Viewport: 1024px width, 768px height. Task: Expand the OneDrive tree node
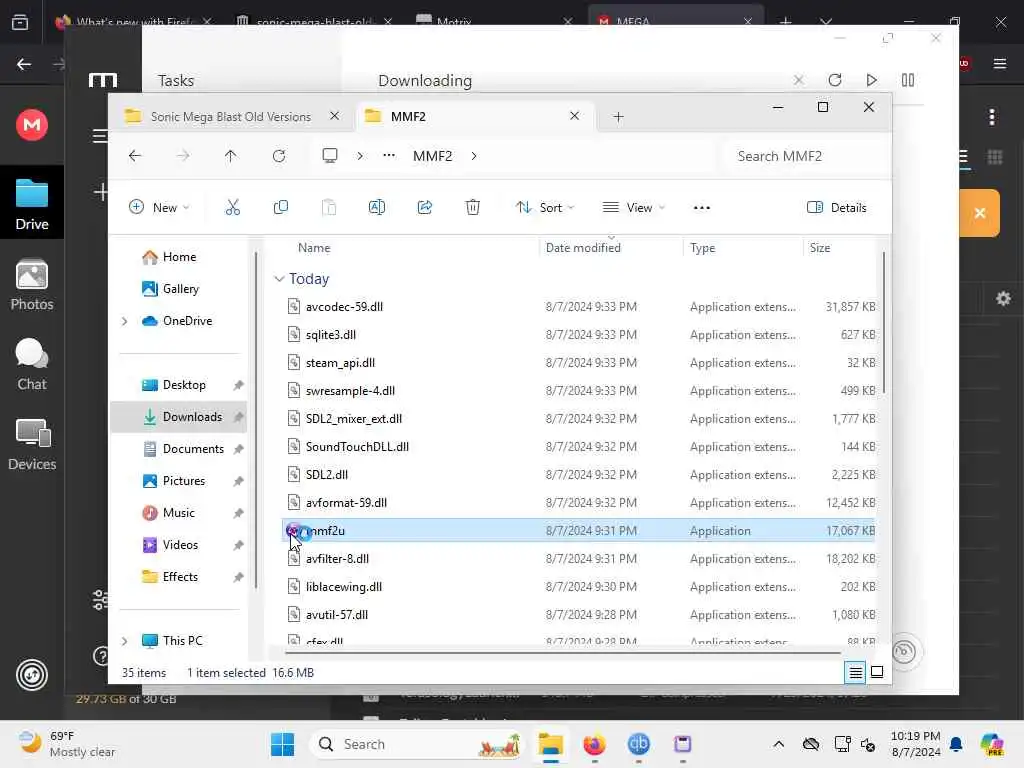pyautogui.click(x=124, y=321)
